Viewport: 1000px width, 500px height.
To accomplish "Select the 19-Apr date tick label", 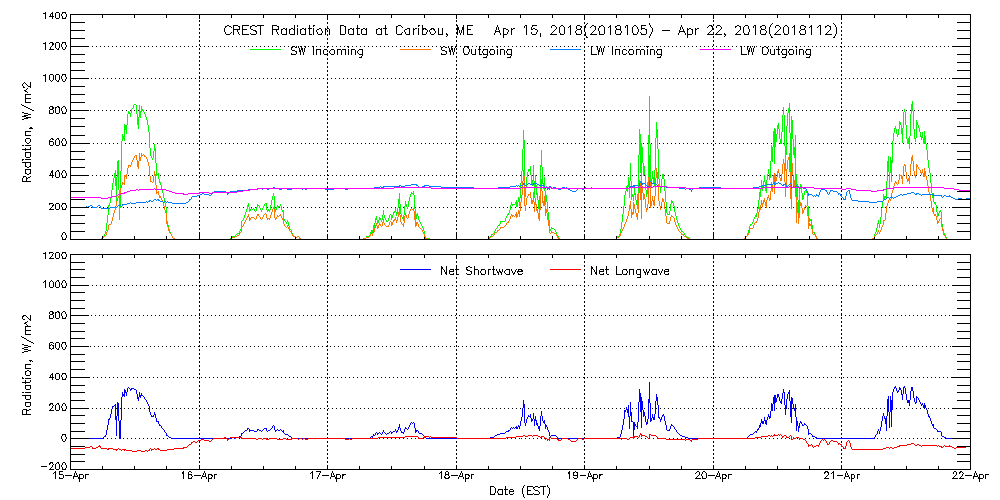I will (x=585, y=476).
